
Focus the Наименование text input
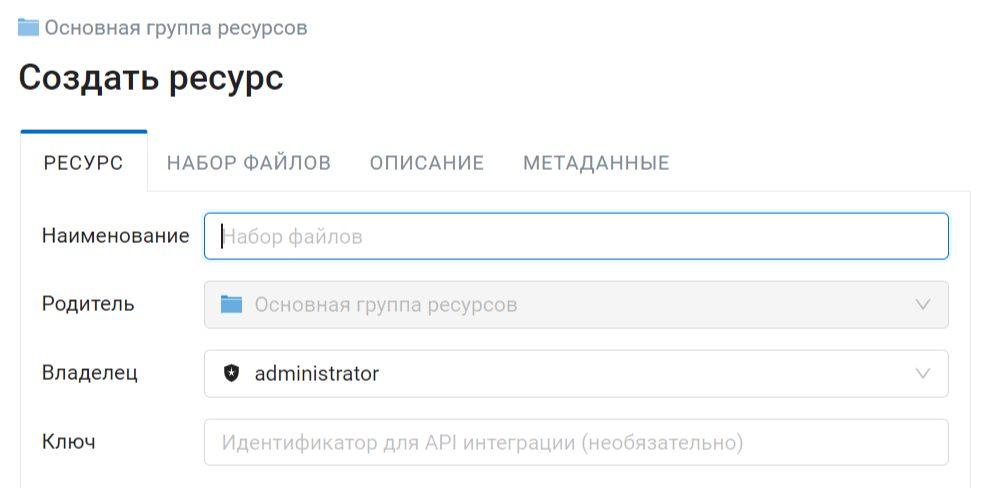pos(576,236)
